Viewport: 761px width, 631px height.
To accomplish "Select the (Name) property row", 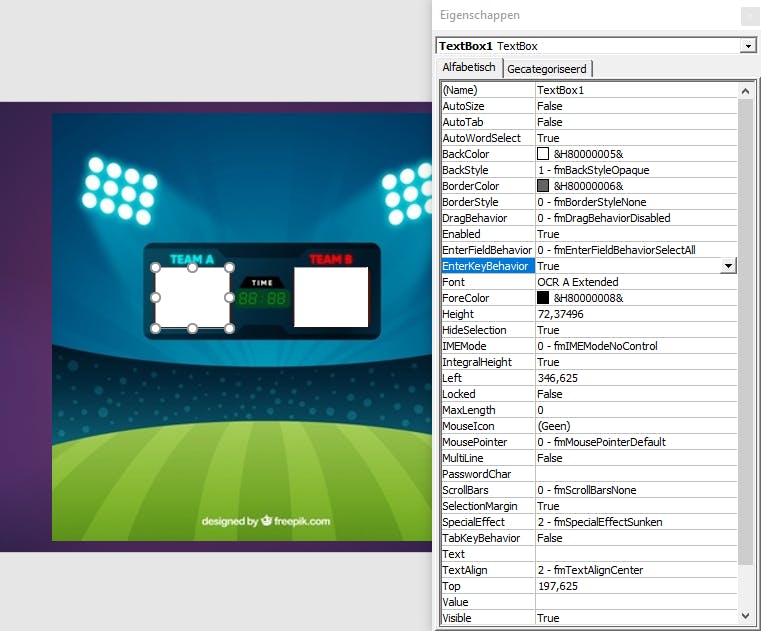I will 589,90.
